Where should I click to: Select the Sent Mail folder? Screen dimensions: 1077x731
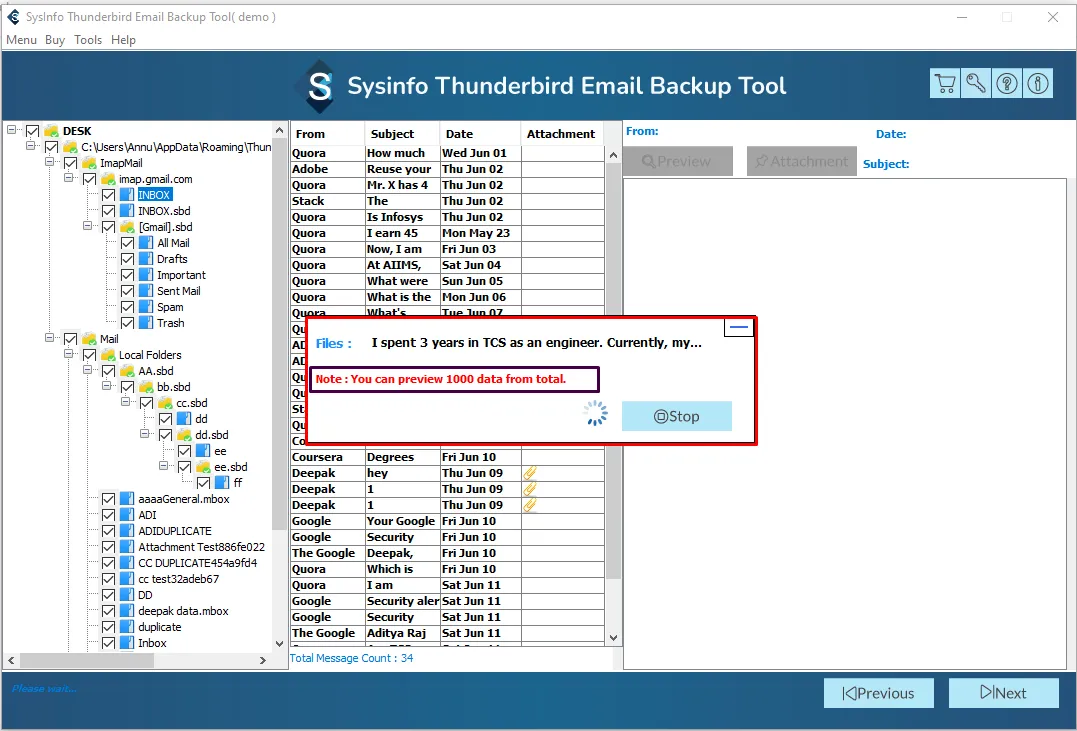pyautogui.click(x=178, y=291)
